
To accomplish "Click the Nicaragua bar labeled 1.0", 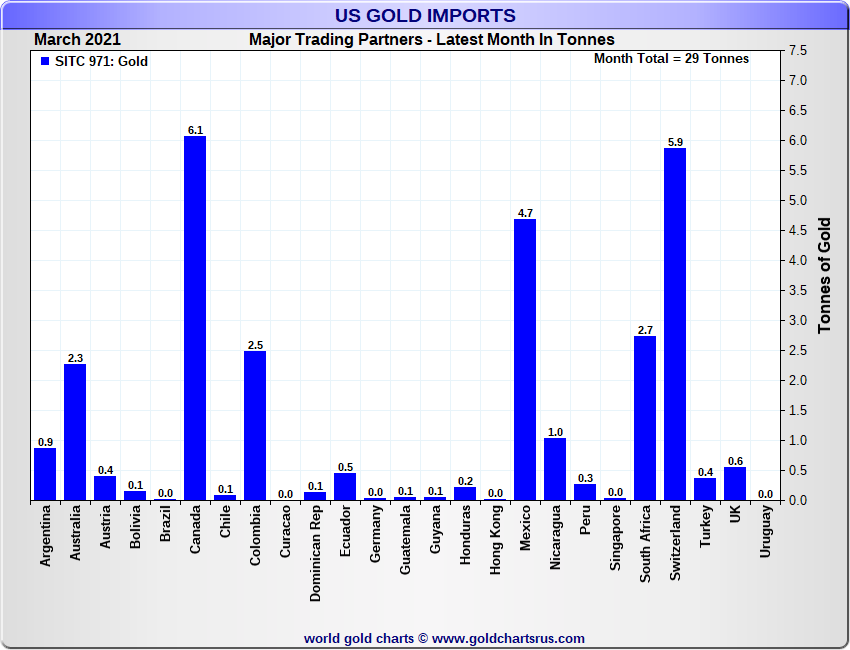I will [x=555, y=469].
